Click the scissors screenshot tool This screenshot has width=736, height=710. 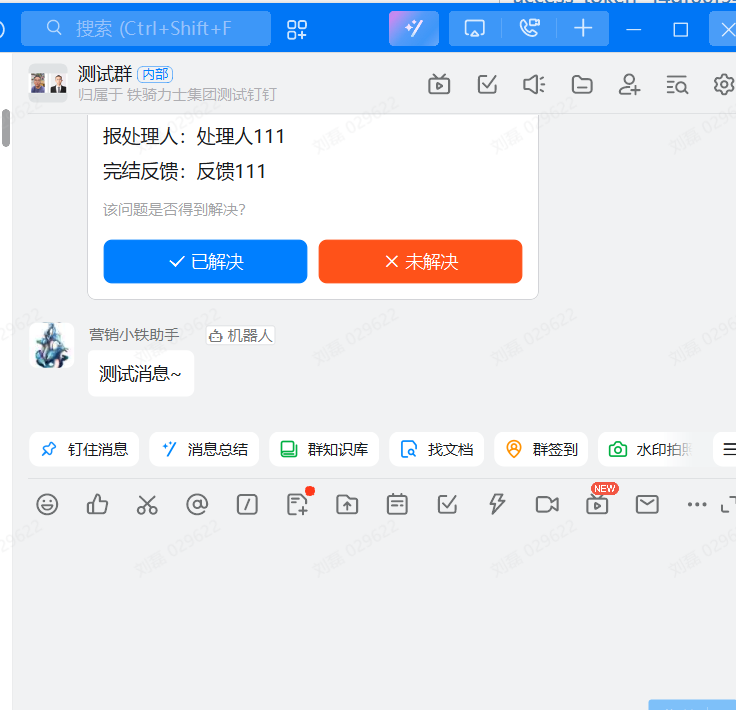[x=147, y=505]
